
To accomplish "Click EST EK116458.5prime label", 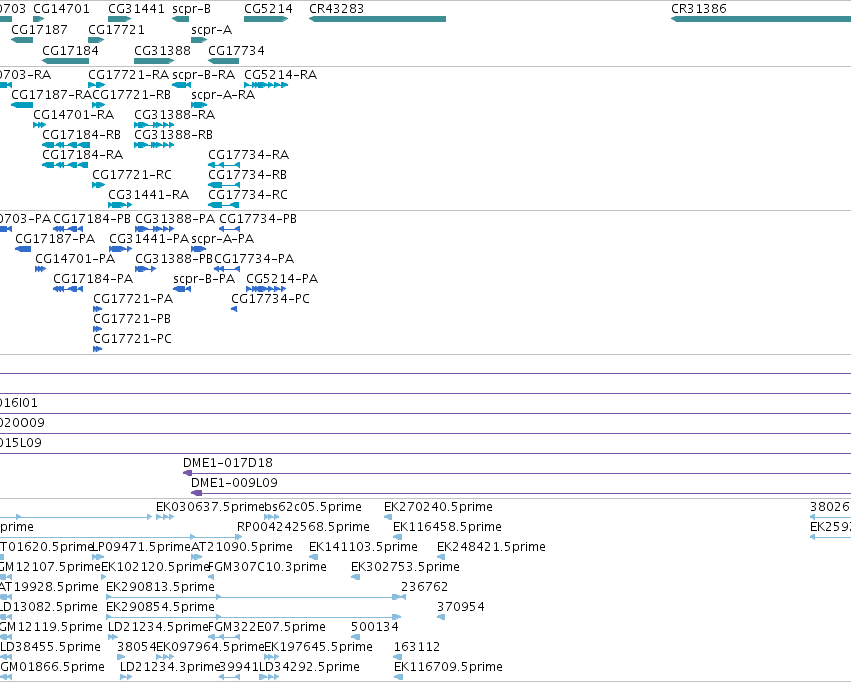I will click(x=447, y=527).
